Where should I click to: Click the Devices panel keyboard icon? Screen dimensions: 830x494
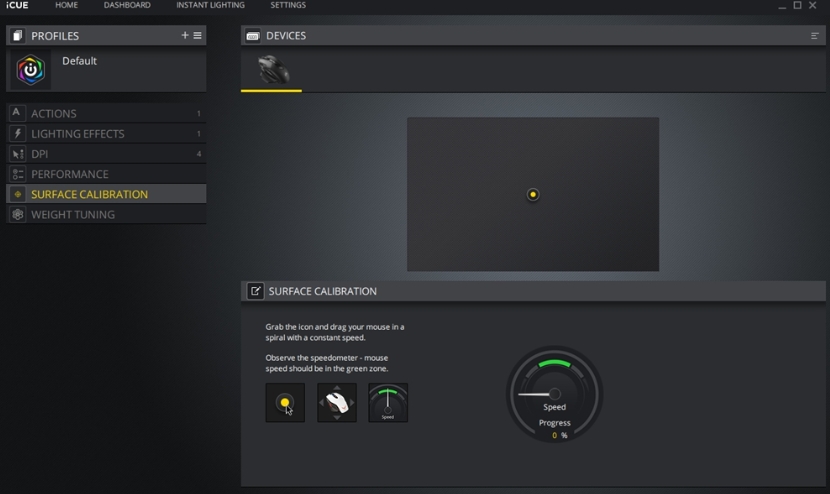[253, 35]
